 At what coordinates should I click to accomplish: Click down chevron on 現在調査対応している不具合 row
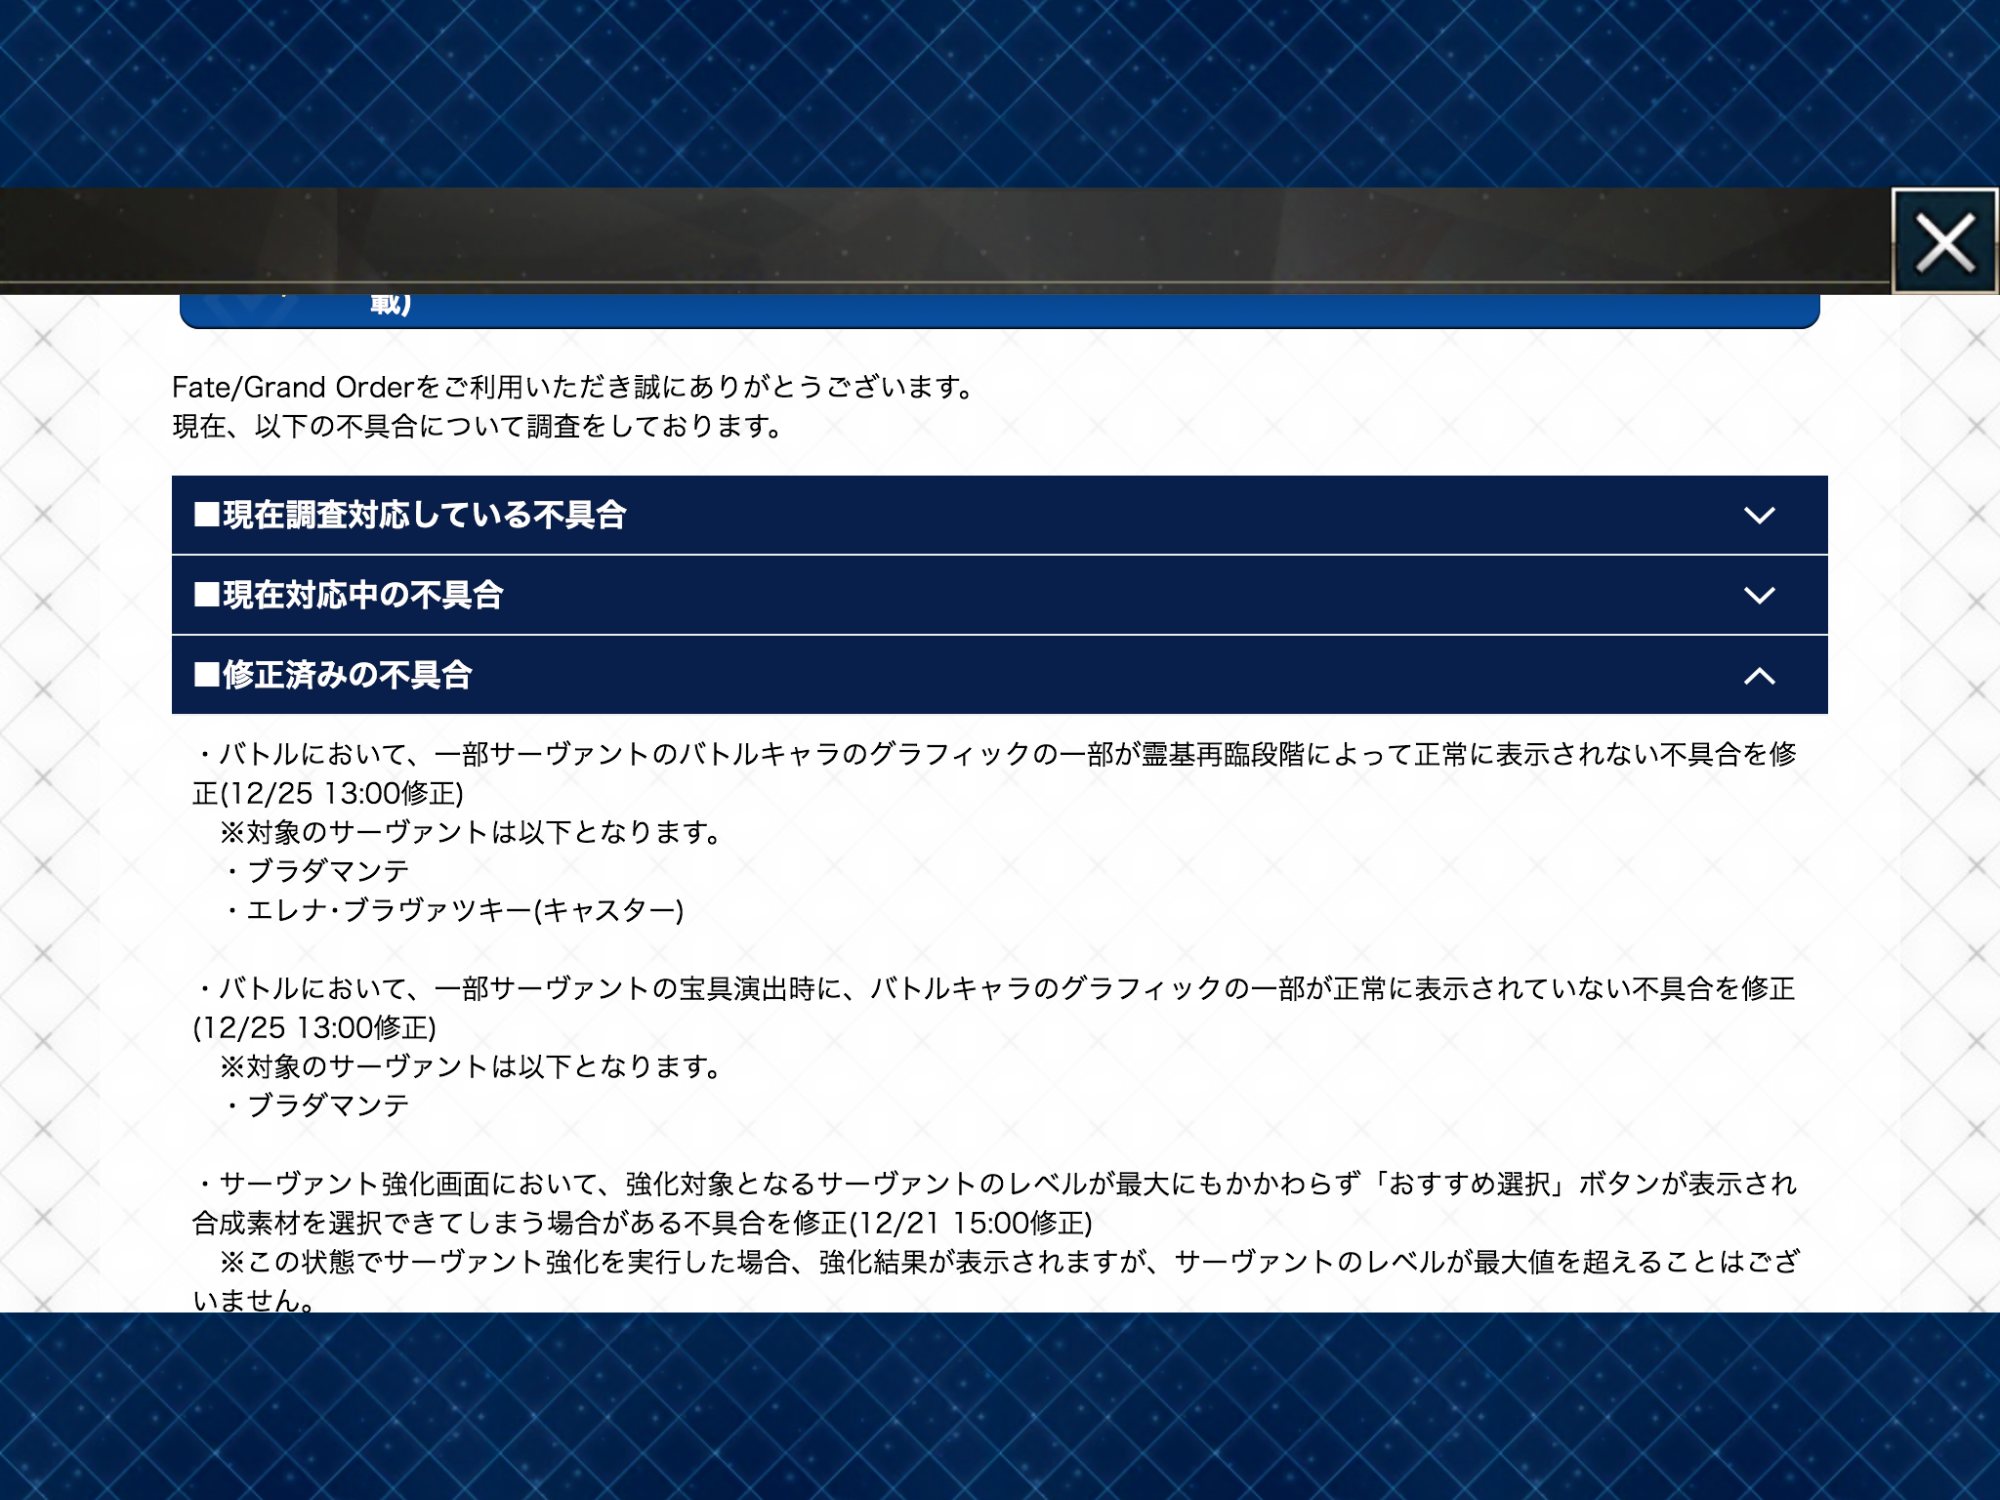(1759, 516)
